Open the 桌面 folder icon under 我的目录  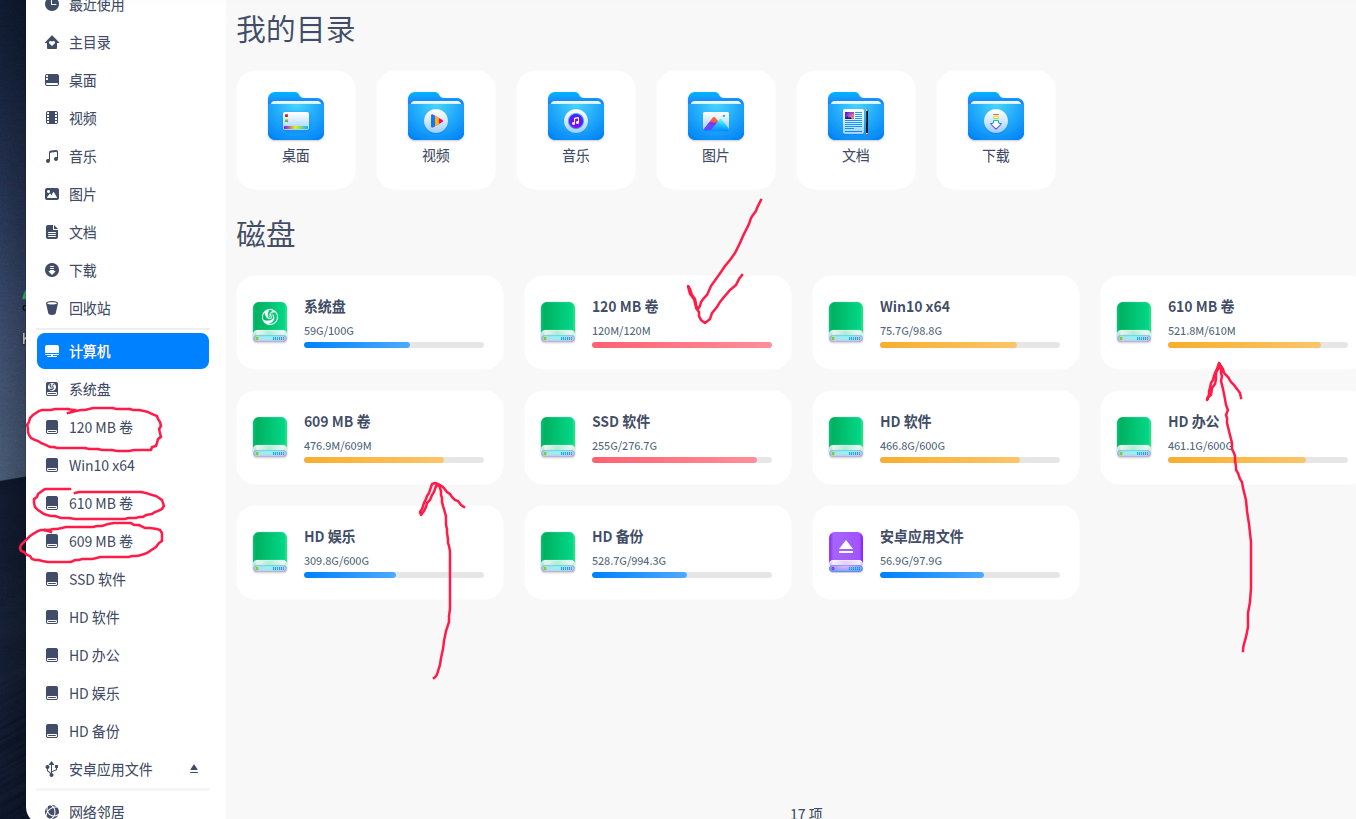point(296,116)
